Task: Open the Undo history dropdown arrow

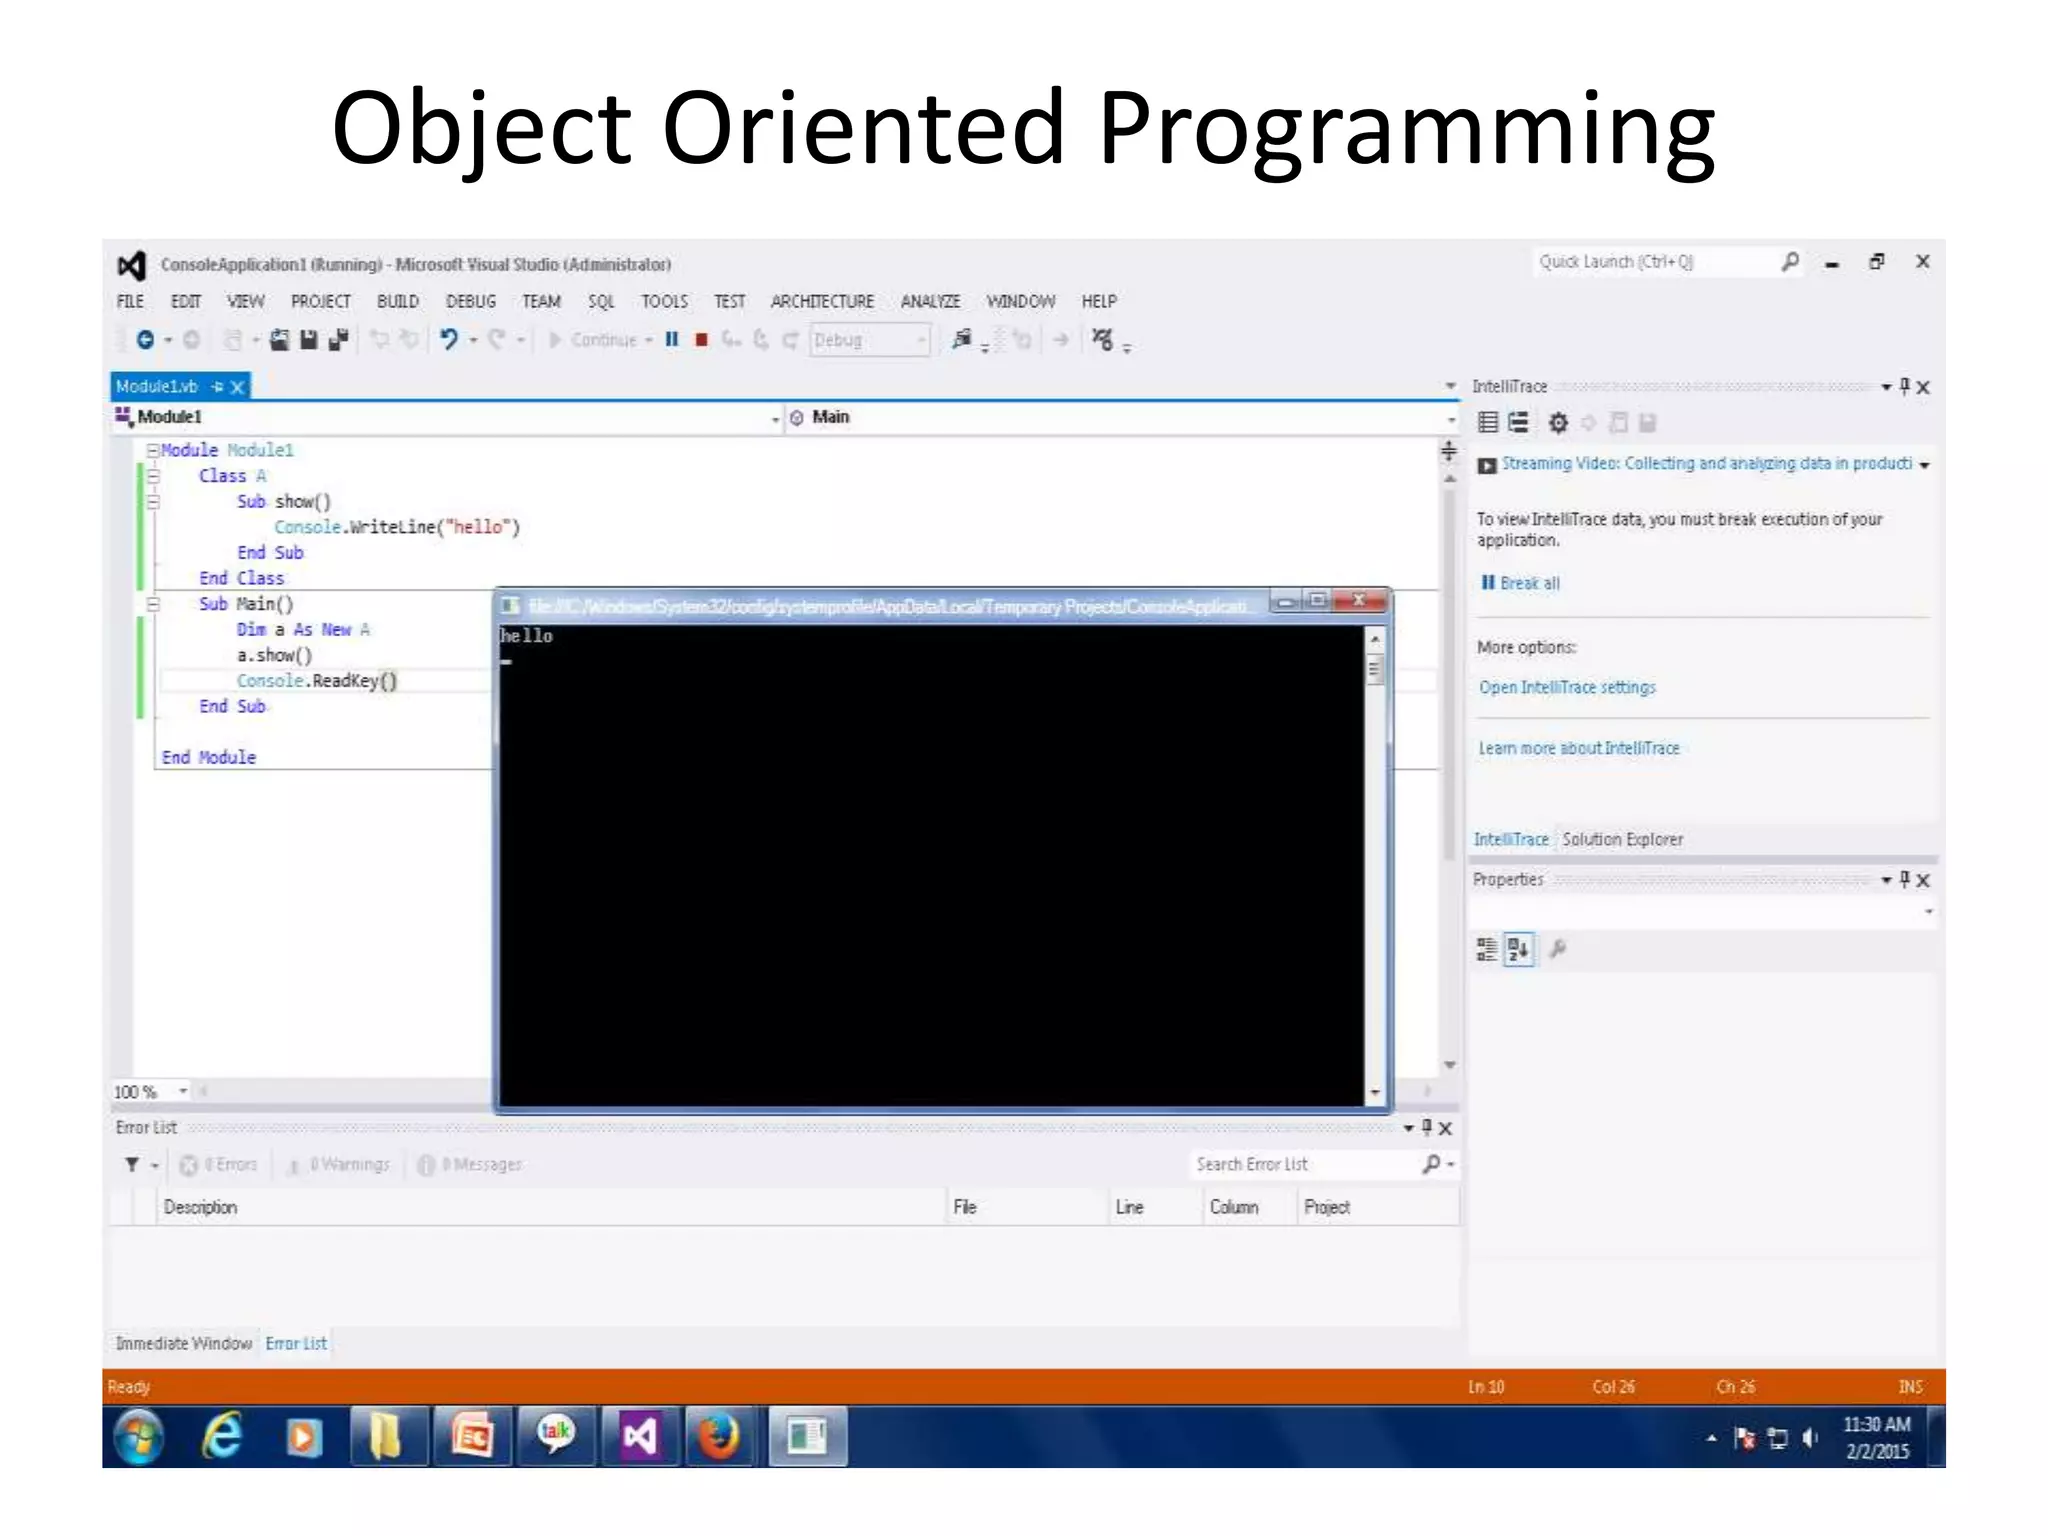Action: coord(474,341)
